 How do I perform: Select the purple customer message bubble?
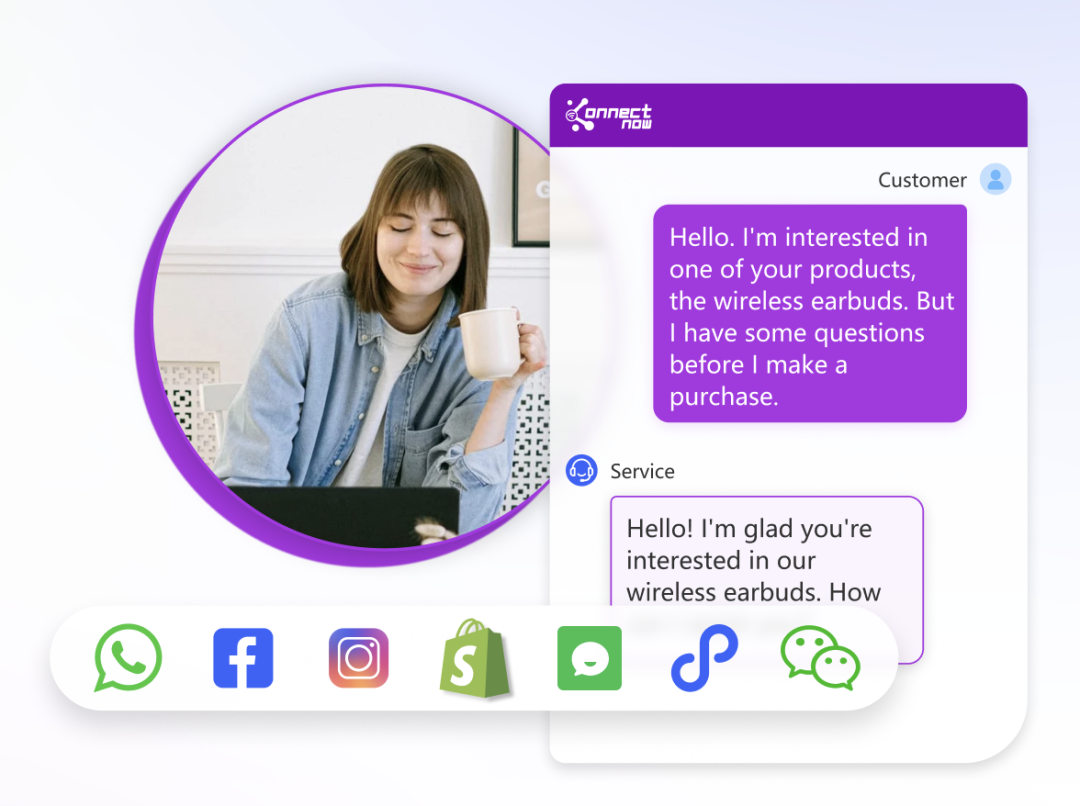[x=810, y=313]
